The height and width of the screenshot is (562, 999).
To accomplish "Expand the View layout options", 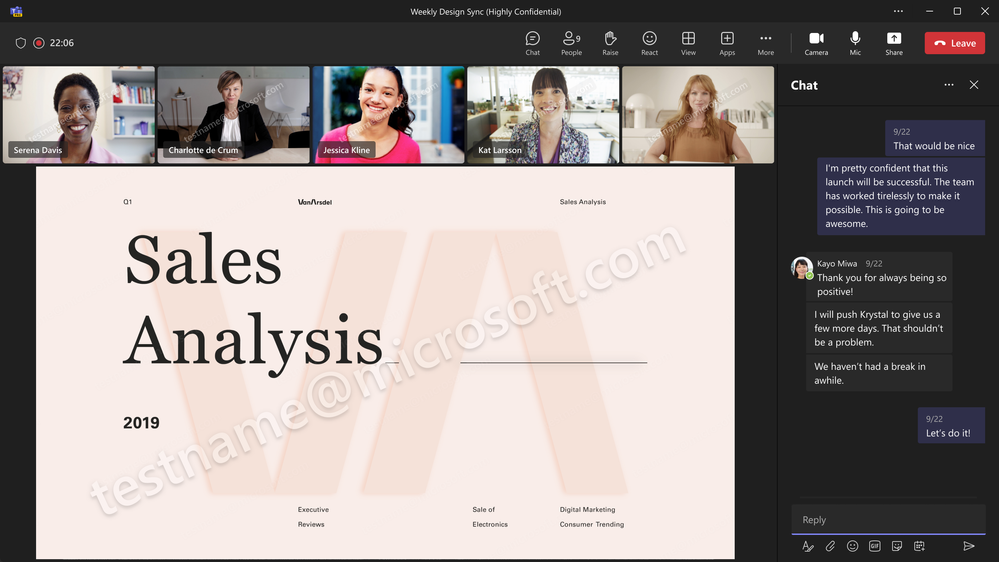I will click(688, 43).
